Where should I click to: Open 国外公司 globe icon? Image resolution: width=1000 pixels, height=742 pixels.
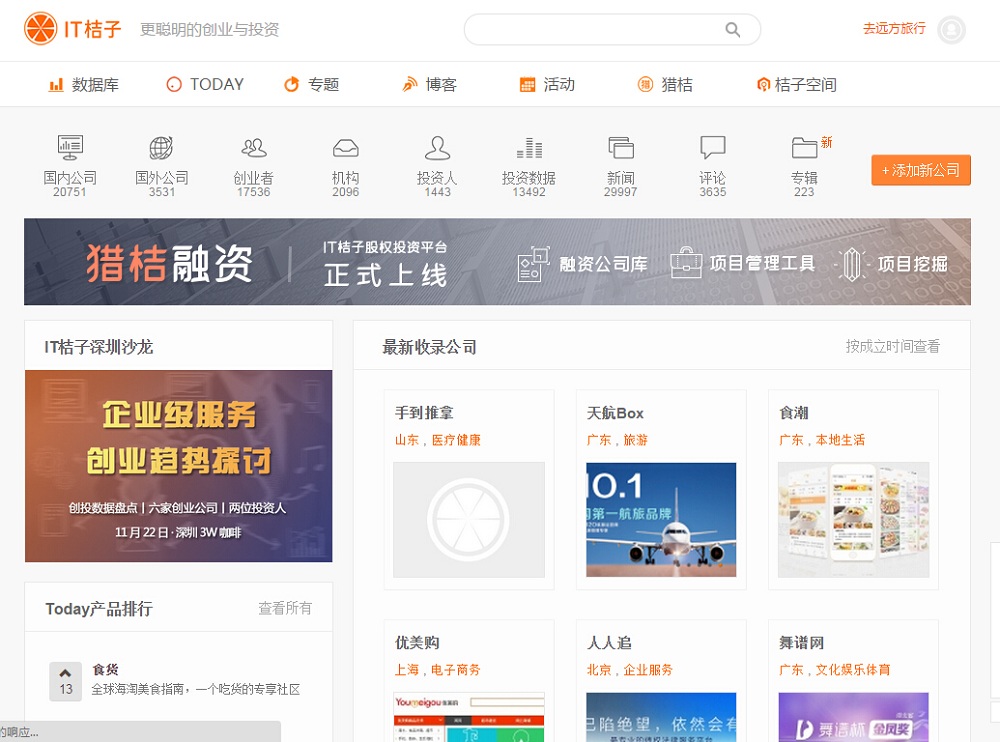161,147
